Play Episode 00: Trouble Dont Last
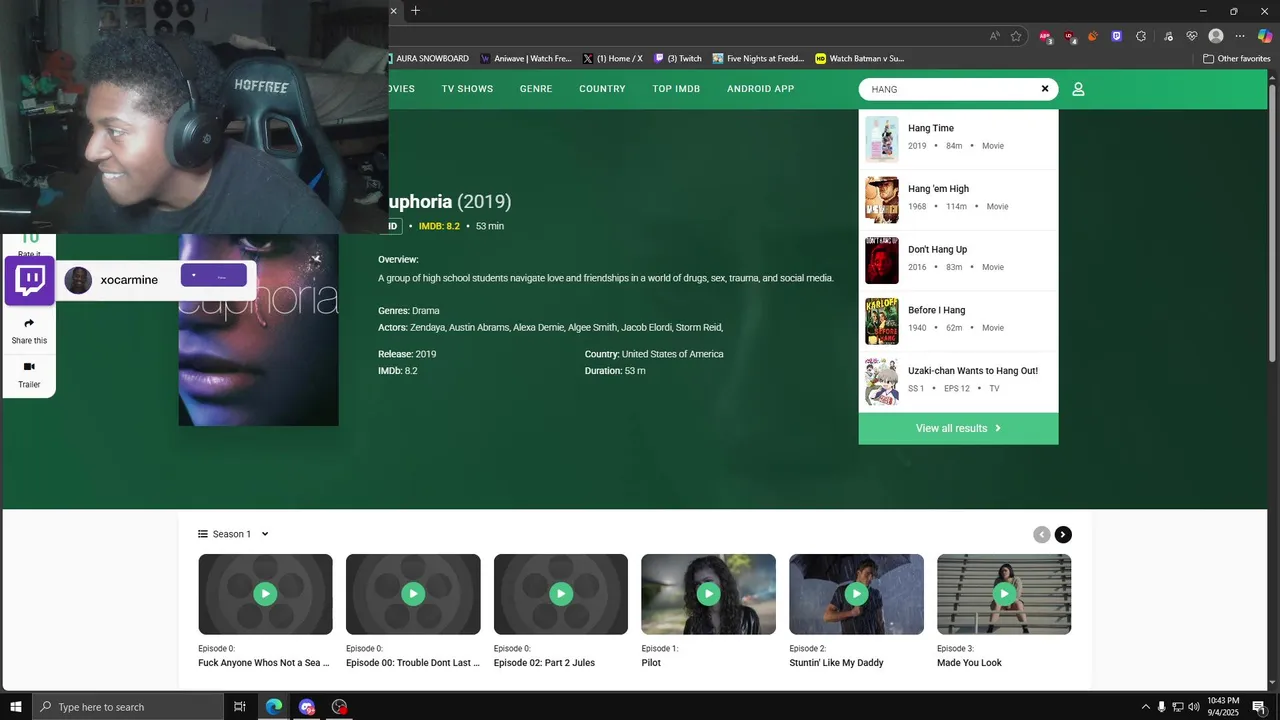The image size is (1280, 720). (x=413, y=594)
